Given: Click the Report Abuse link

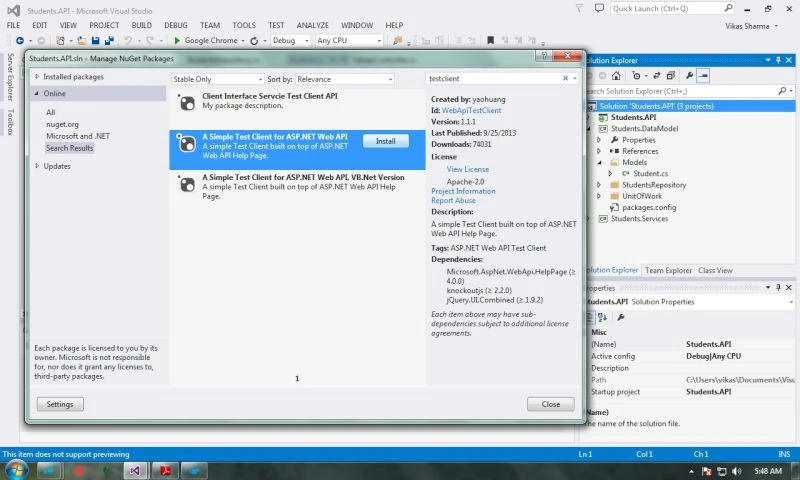Looking at the screenshot, I should point(453,200).
